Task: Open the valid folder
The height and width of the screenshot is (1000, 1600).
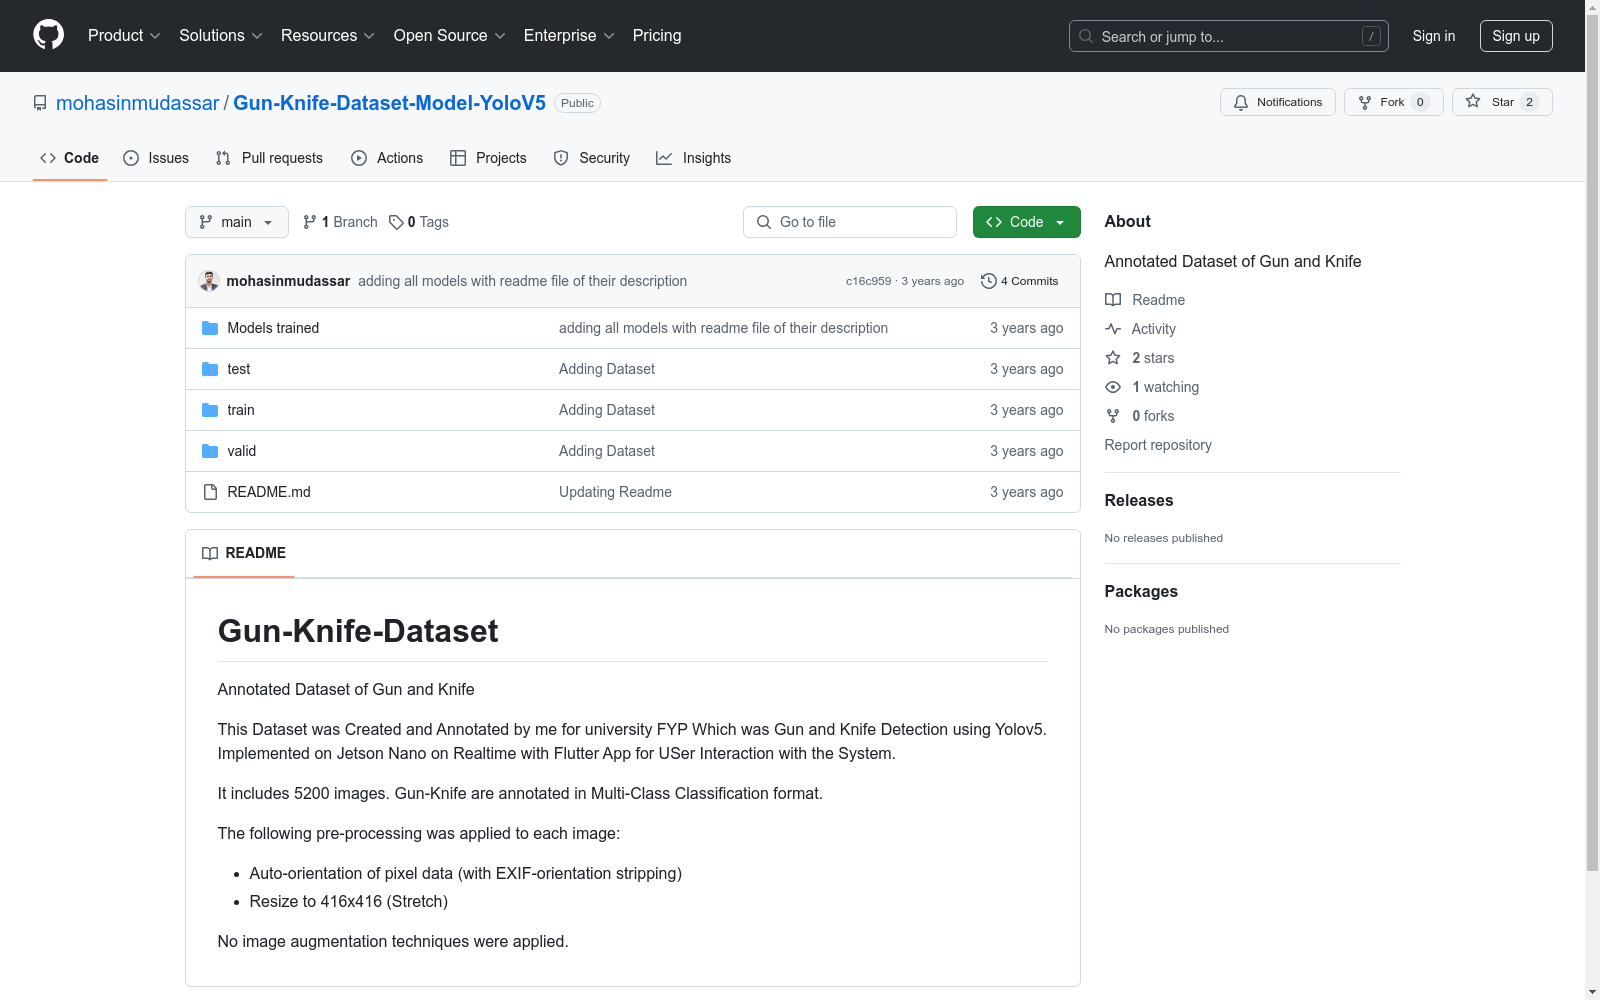Action: pos(242,451)
